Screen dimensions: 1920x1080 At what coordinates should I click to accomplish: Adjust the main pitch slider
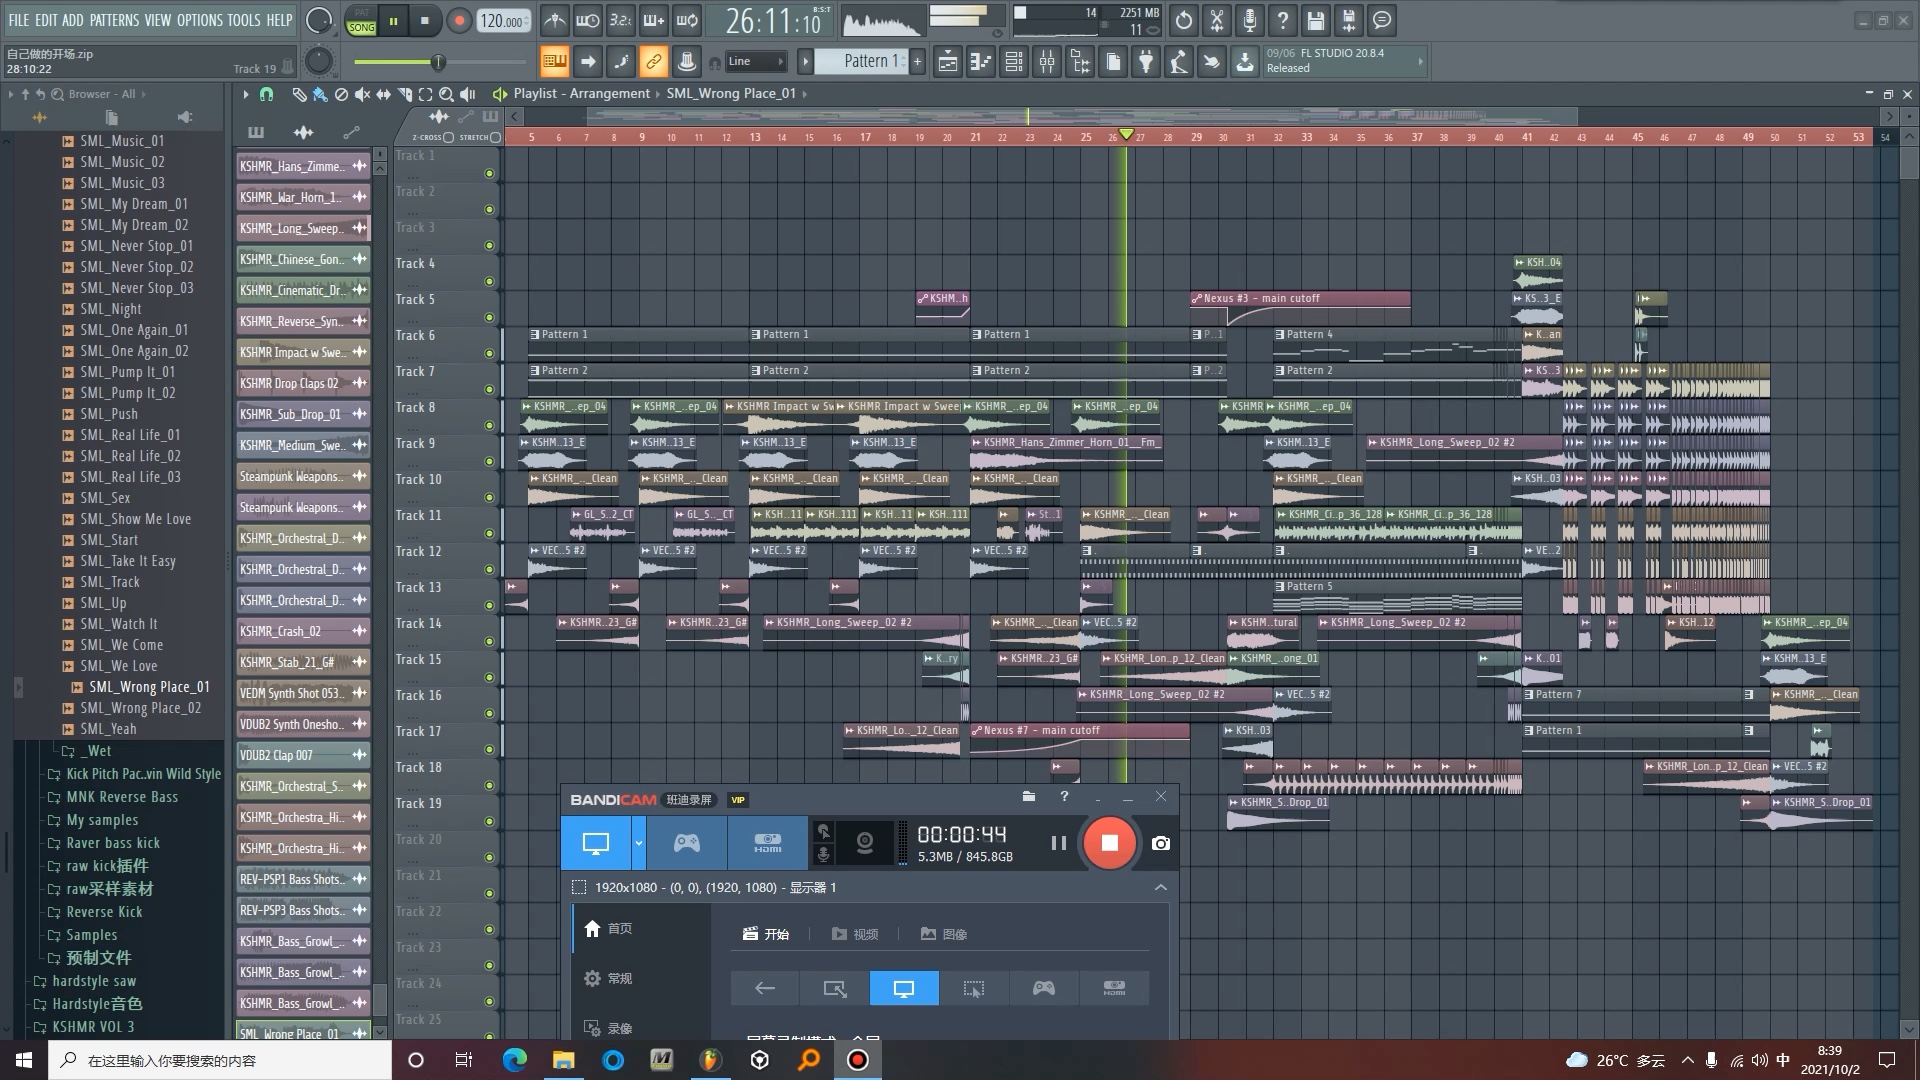[x=319, y=62]
